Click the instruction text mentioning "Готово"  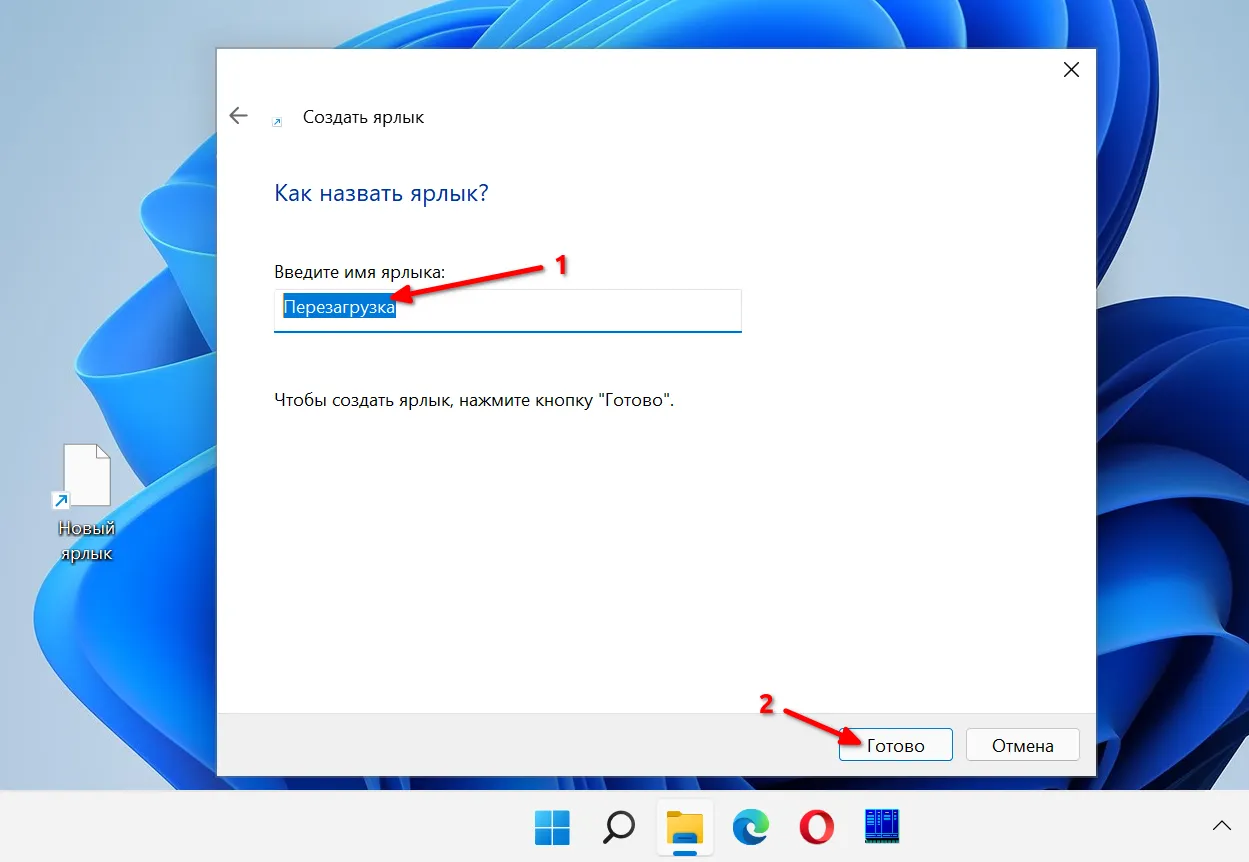pyautogui.click(x=474, y=401)
